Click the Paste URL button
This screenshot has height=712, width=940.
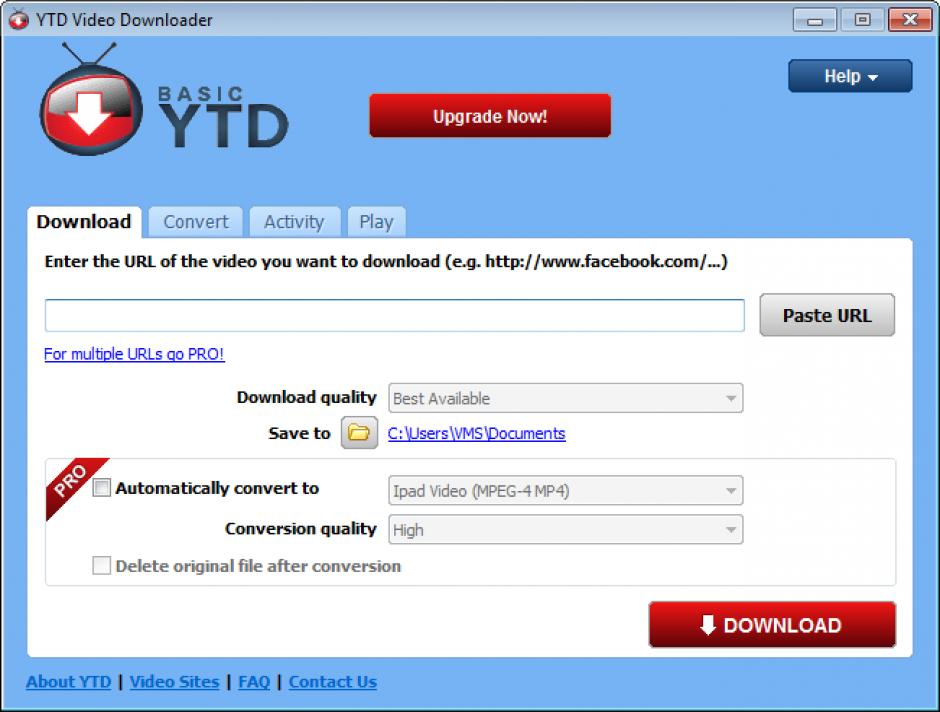pyautogui.click(x=827, y=315)
